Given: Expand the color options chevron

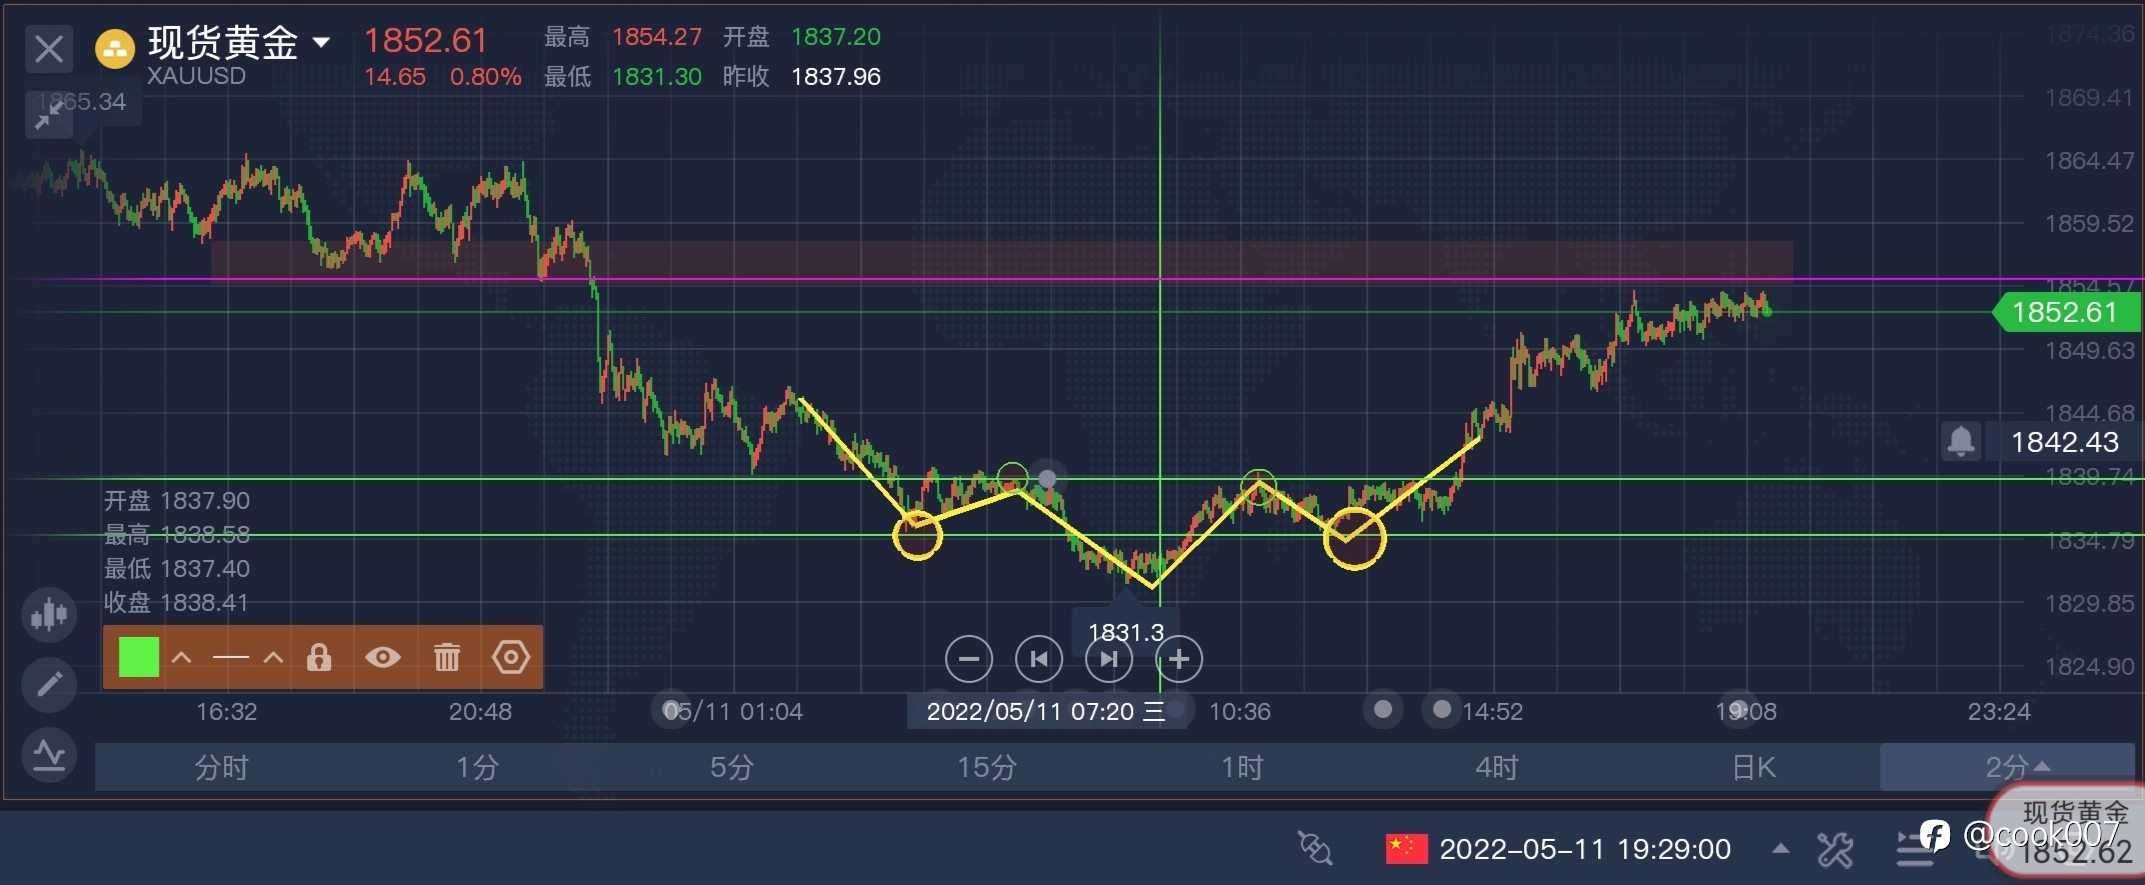Looking at the screenshot, I should tap(182, 657).
